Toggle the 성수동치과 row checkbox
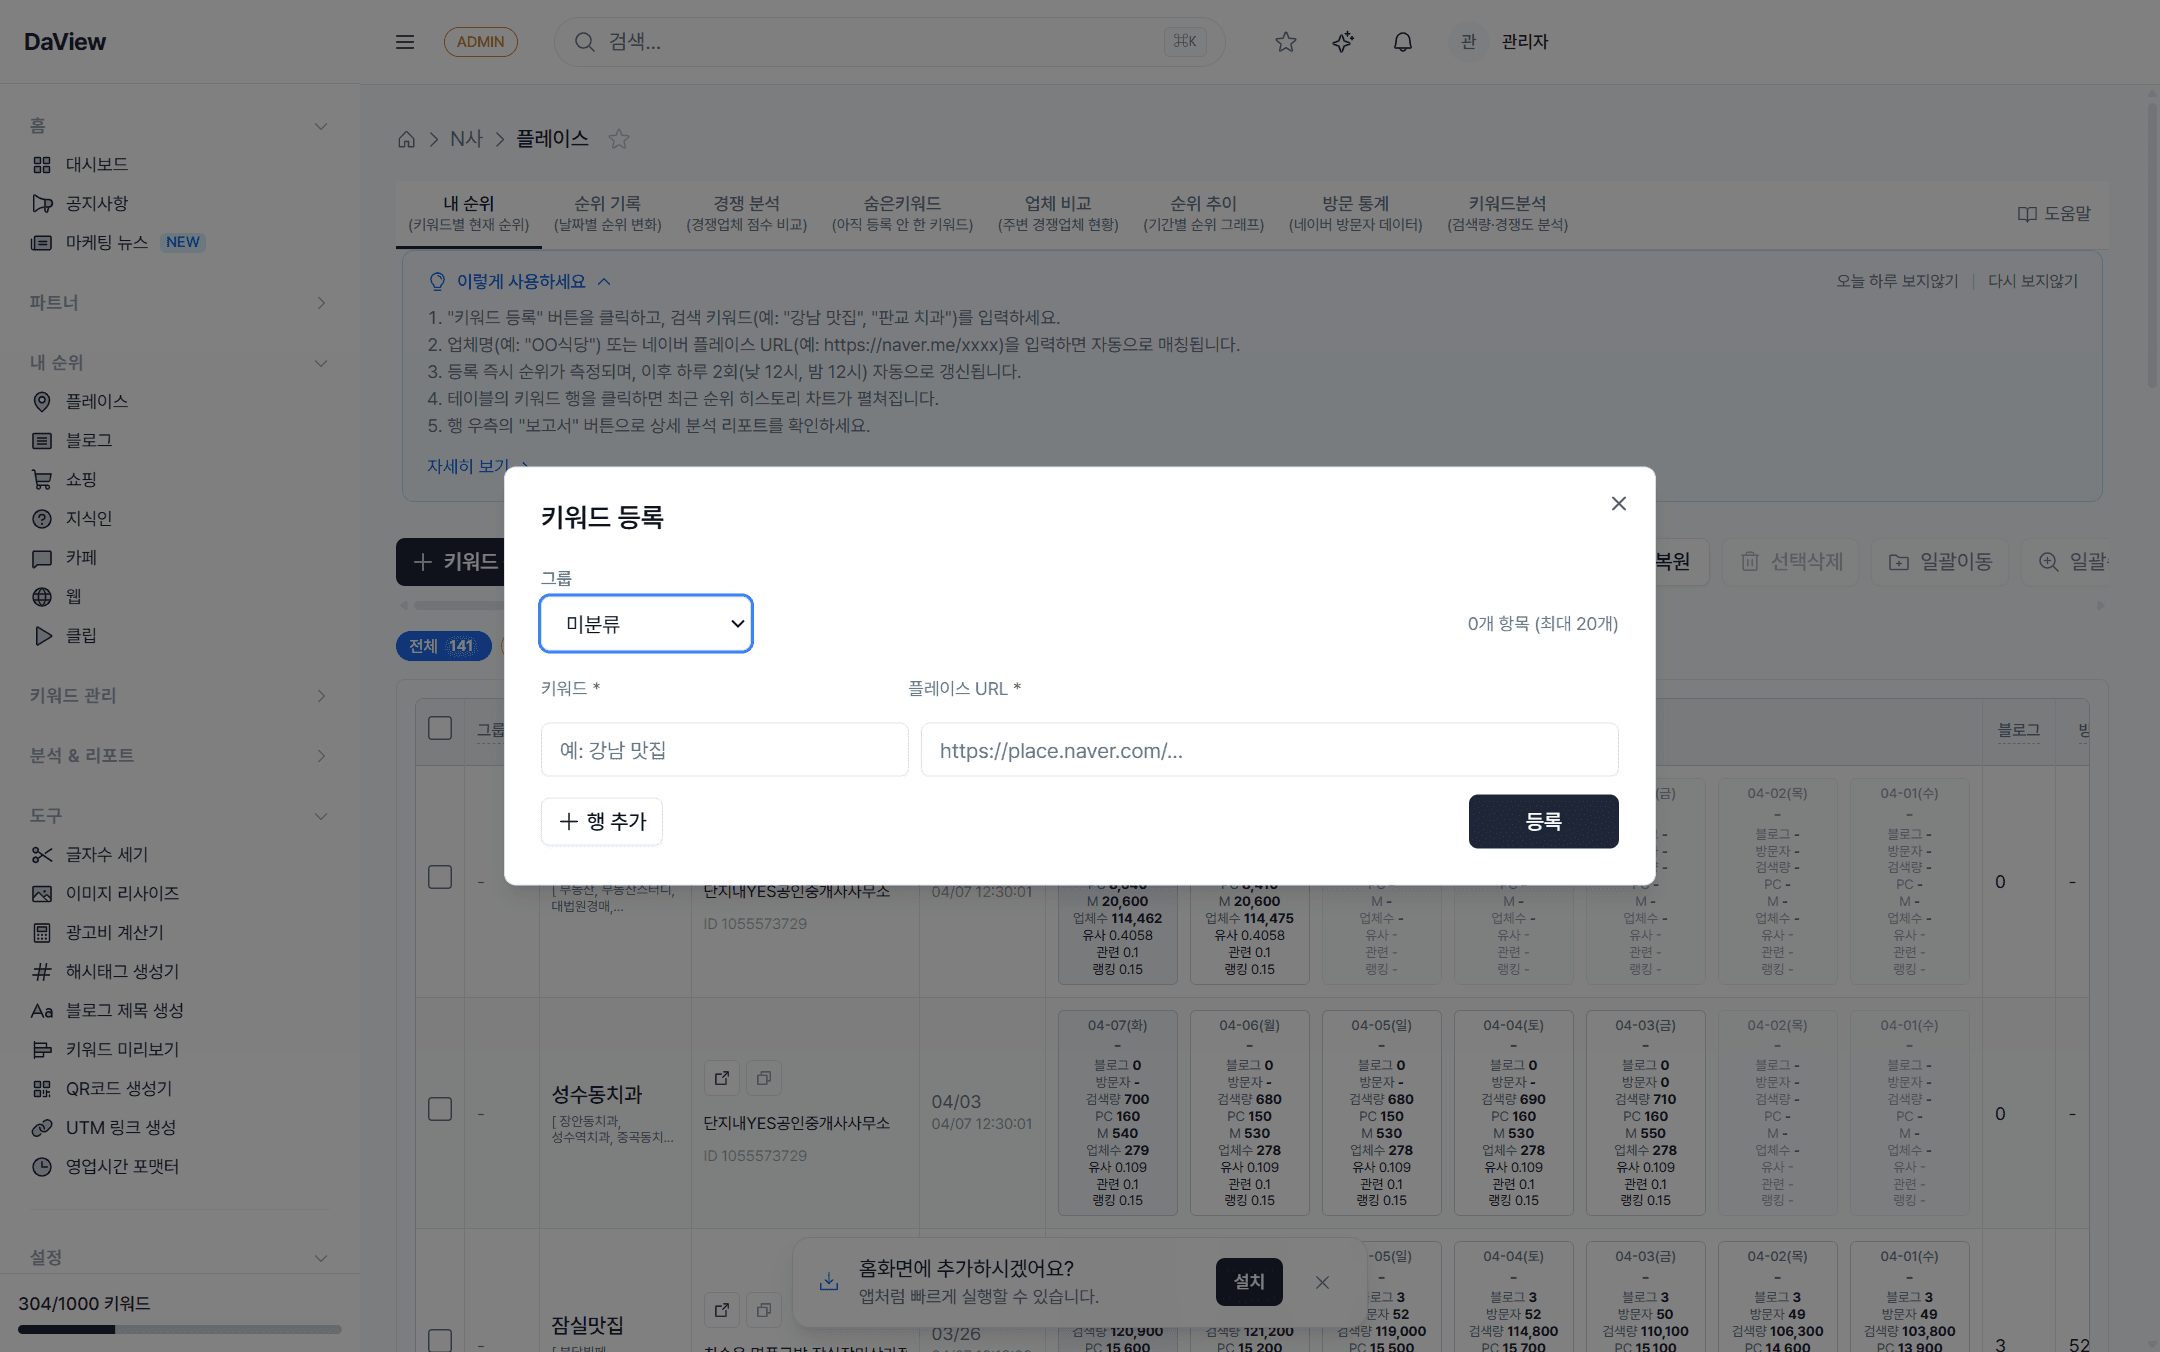Image resolution: width=2160 pixels, height=1352 pixels. [x=440, y=1108]
